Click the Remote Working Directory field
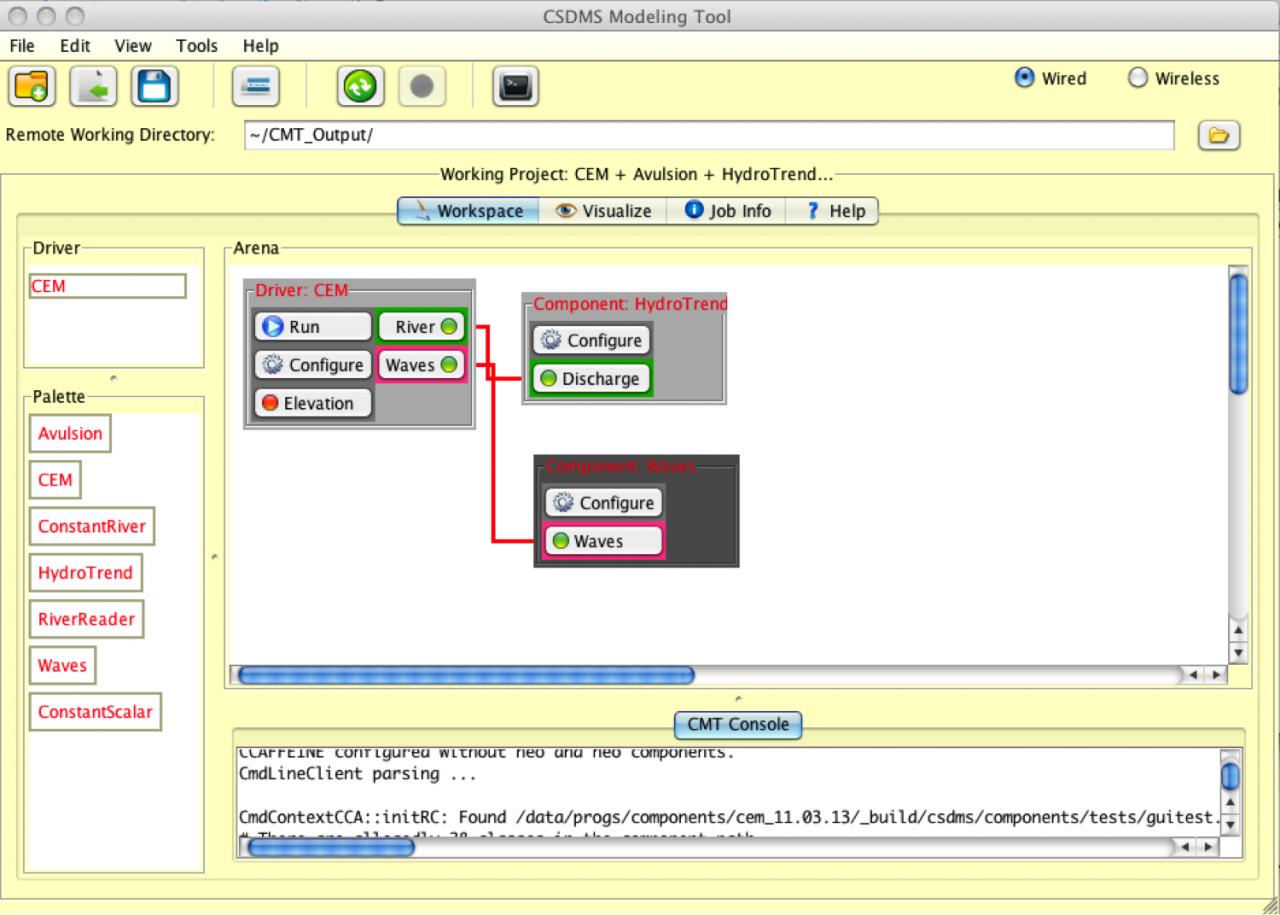This screenshot has width=1280, height=915. point(709,135)
